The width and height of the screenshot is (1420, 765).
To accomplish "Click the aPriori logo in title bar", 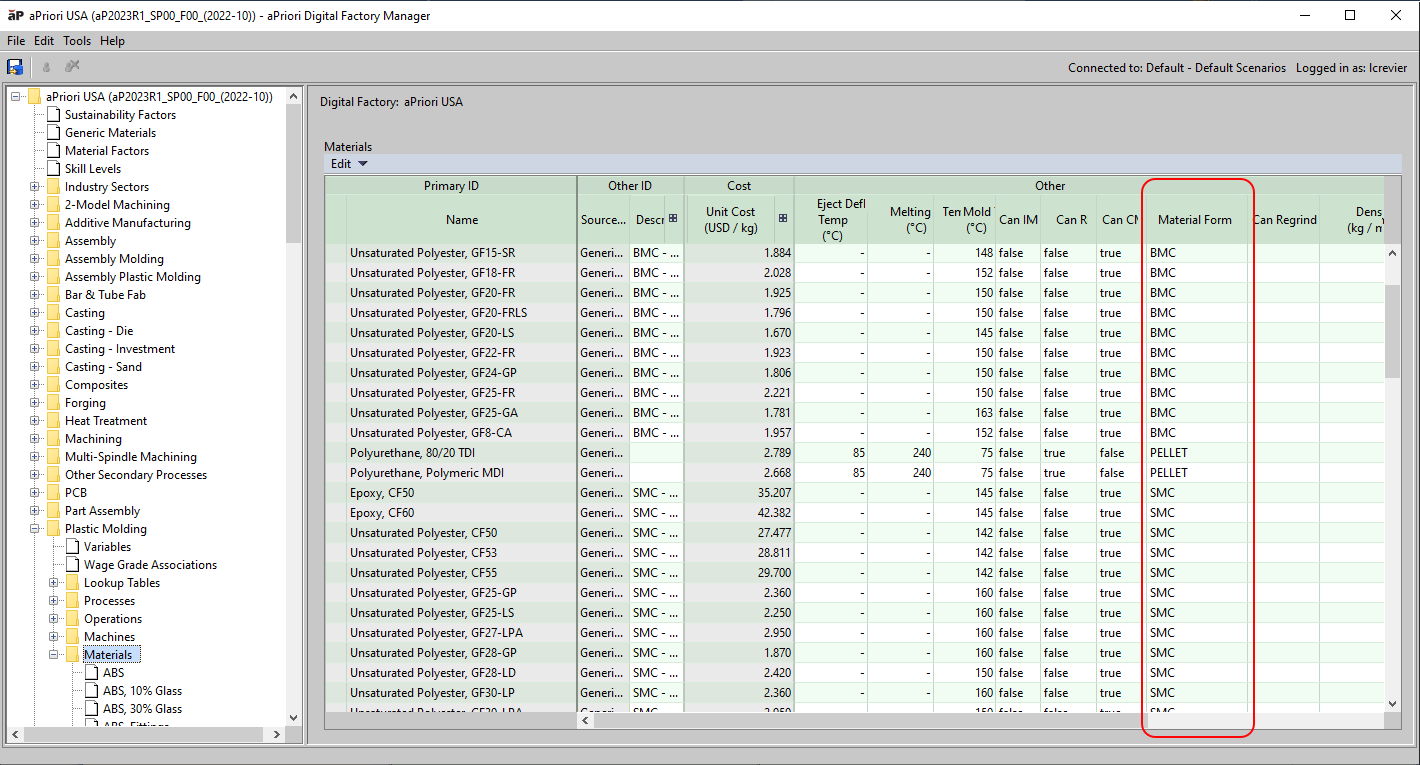I will [x=15, y=15].
